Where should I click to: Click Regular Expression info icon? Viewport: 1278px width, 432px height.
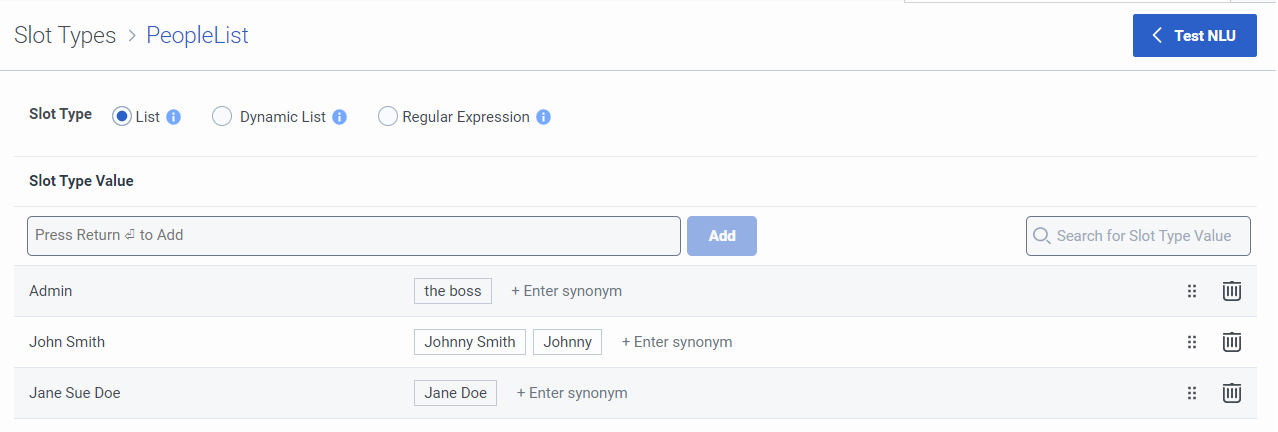pos(543,117)
